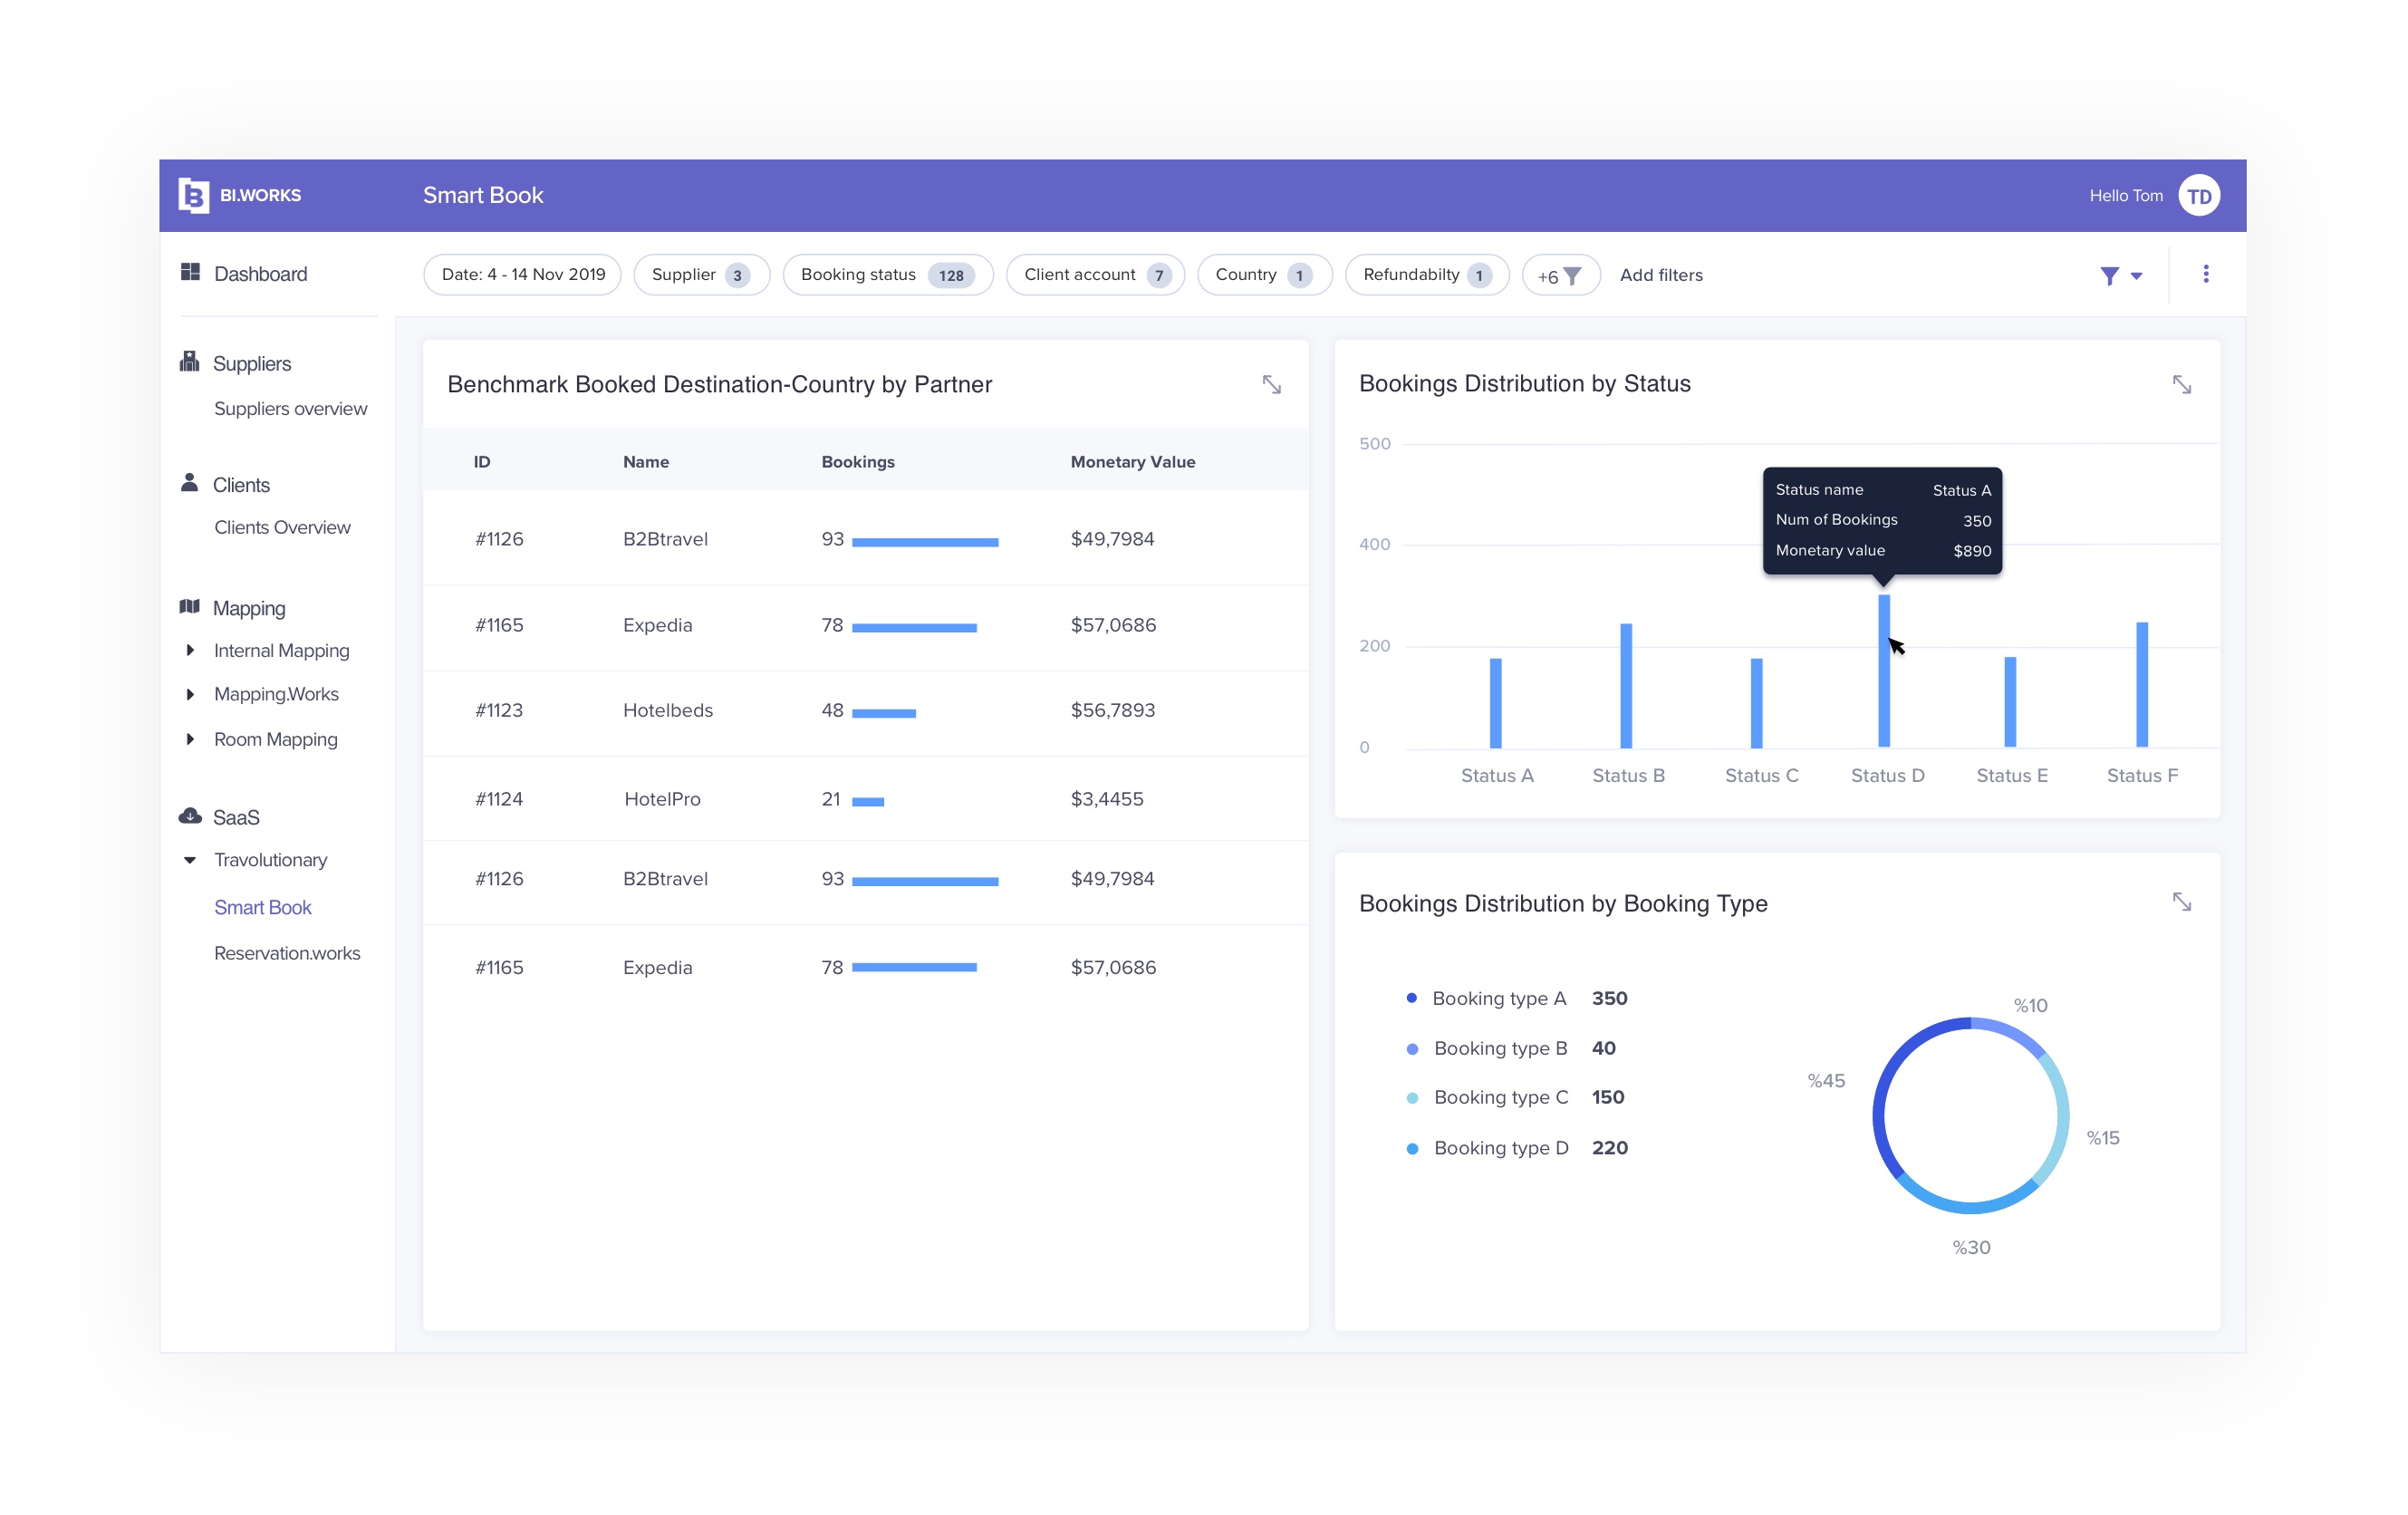
Task: Open the three-dot more options menu
Action: 2205,274
